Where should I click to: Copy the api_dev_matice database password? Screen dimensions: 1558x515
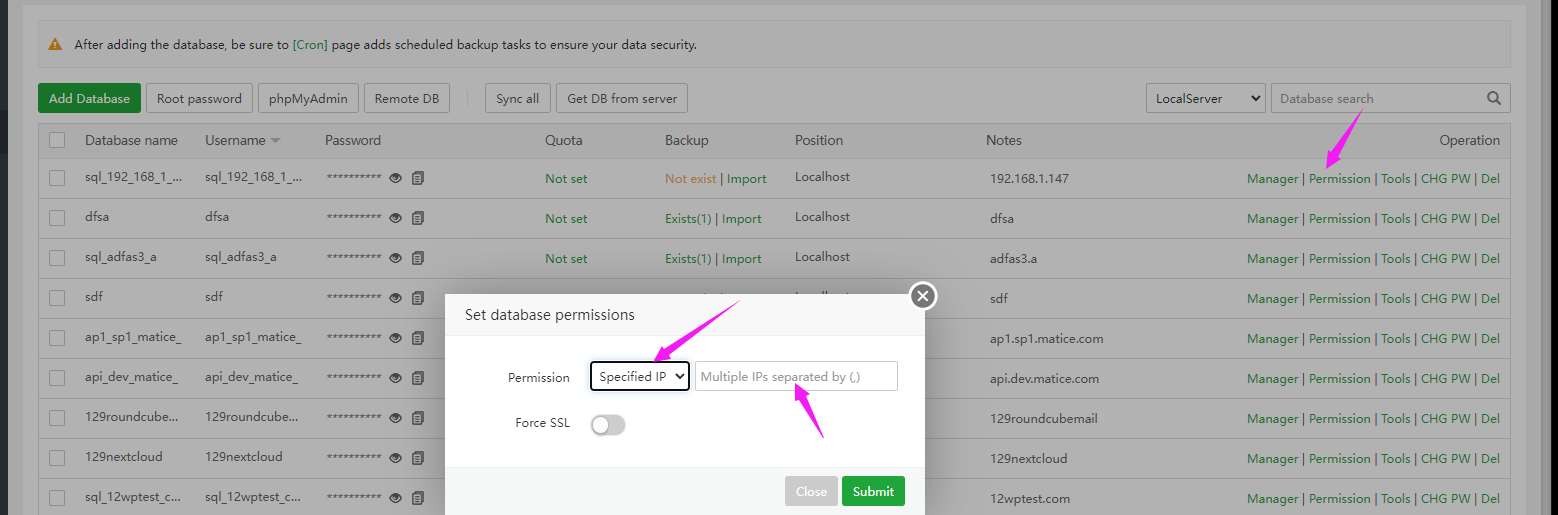[418, 378]
